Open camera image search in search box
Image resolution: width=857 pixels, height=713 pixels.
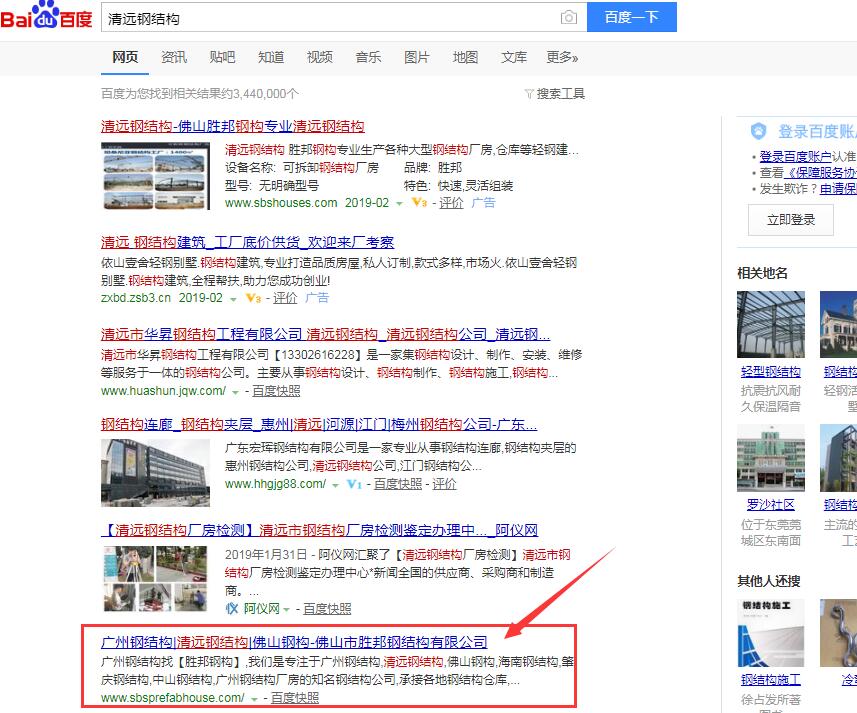tap(568, 18)
